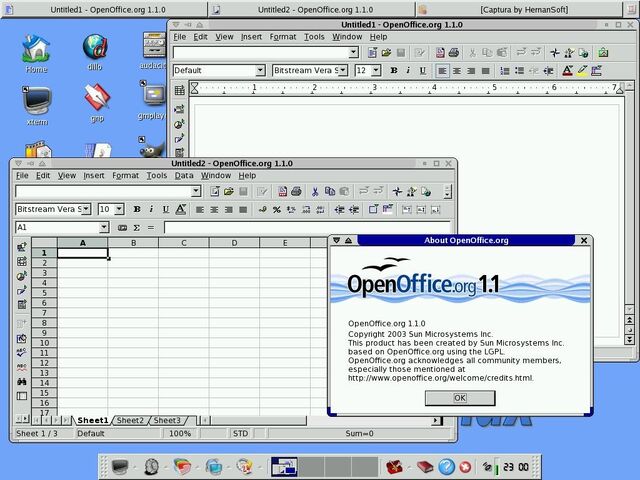Toggle Bold in the Untitled1 writer window
This screenshot has width=640, height=480.
394,71
